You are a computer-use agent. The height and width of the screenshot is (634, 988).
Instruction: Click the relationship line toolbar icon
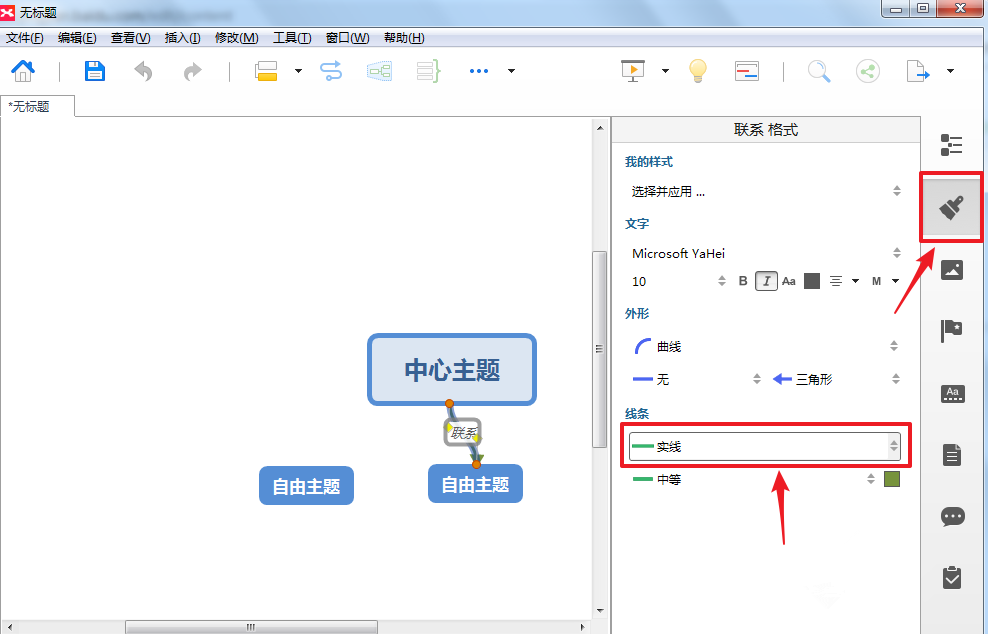pos(331,71)
